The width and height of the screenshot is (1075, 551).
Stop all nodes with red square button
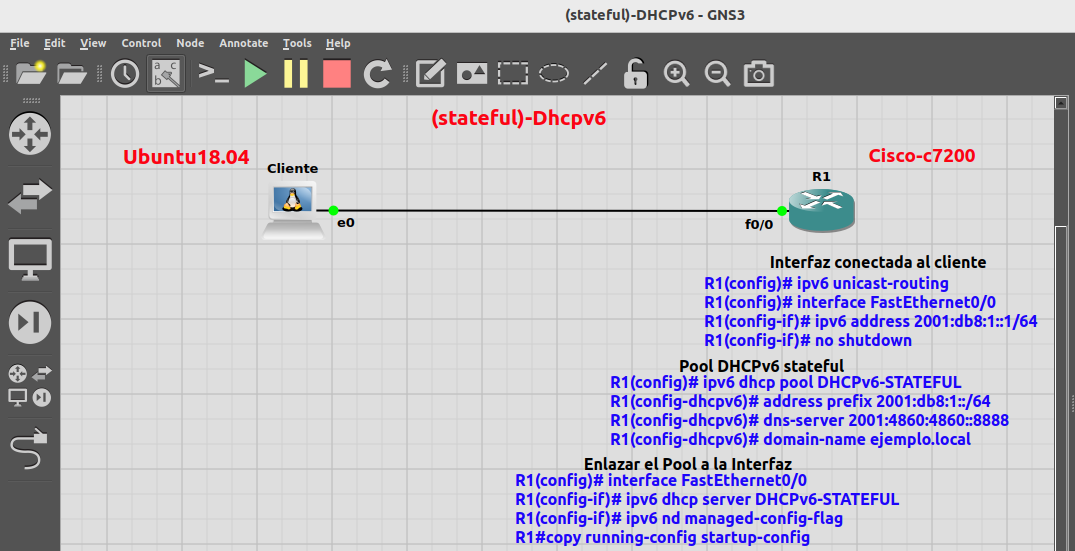point(337,73)
